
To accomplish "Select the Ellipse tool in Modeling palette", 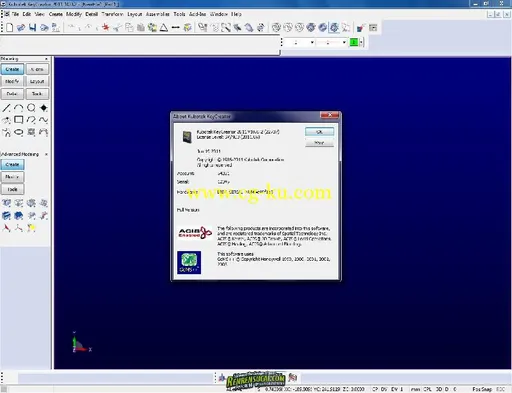I will tap(19, 132).
